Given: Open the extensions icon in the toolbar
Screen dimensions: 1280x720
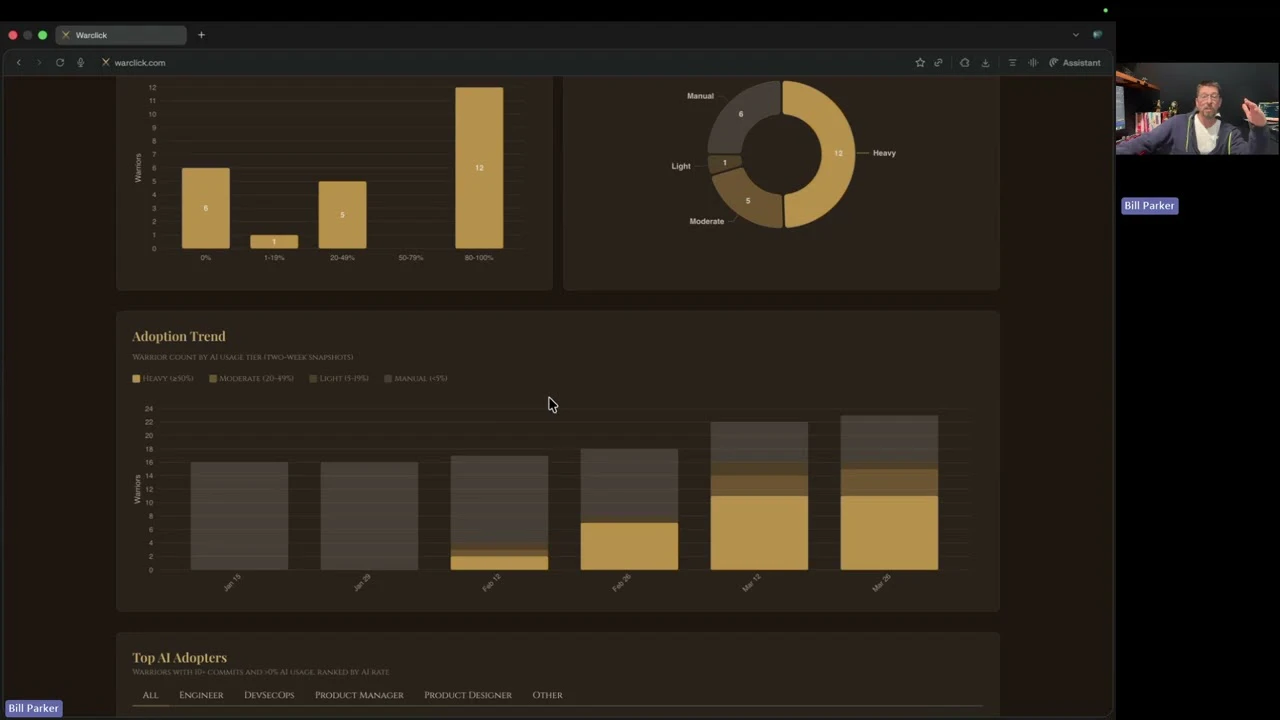Looking at the screenshot, I should [x=964, y=62].
